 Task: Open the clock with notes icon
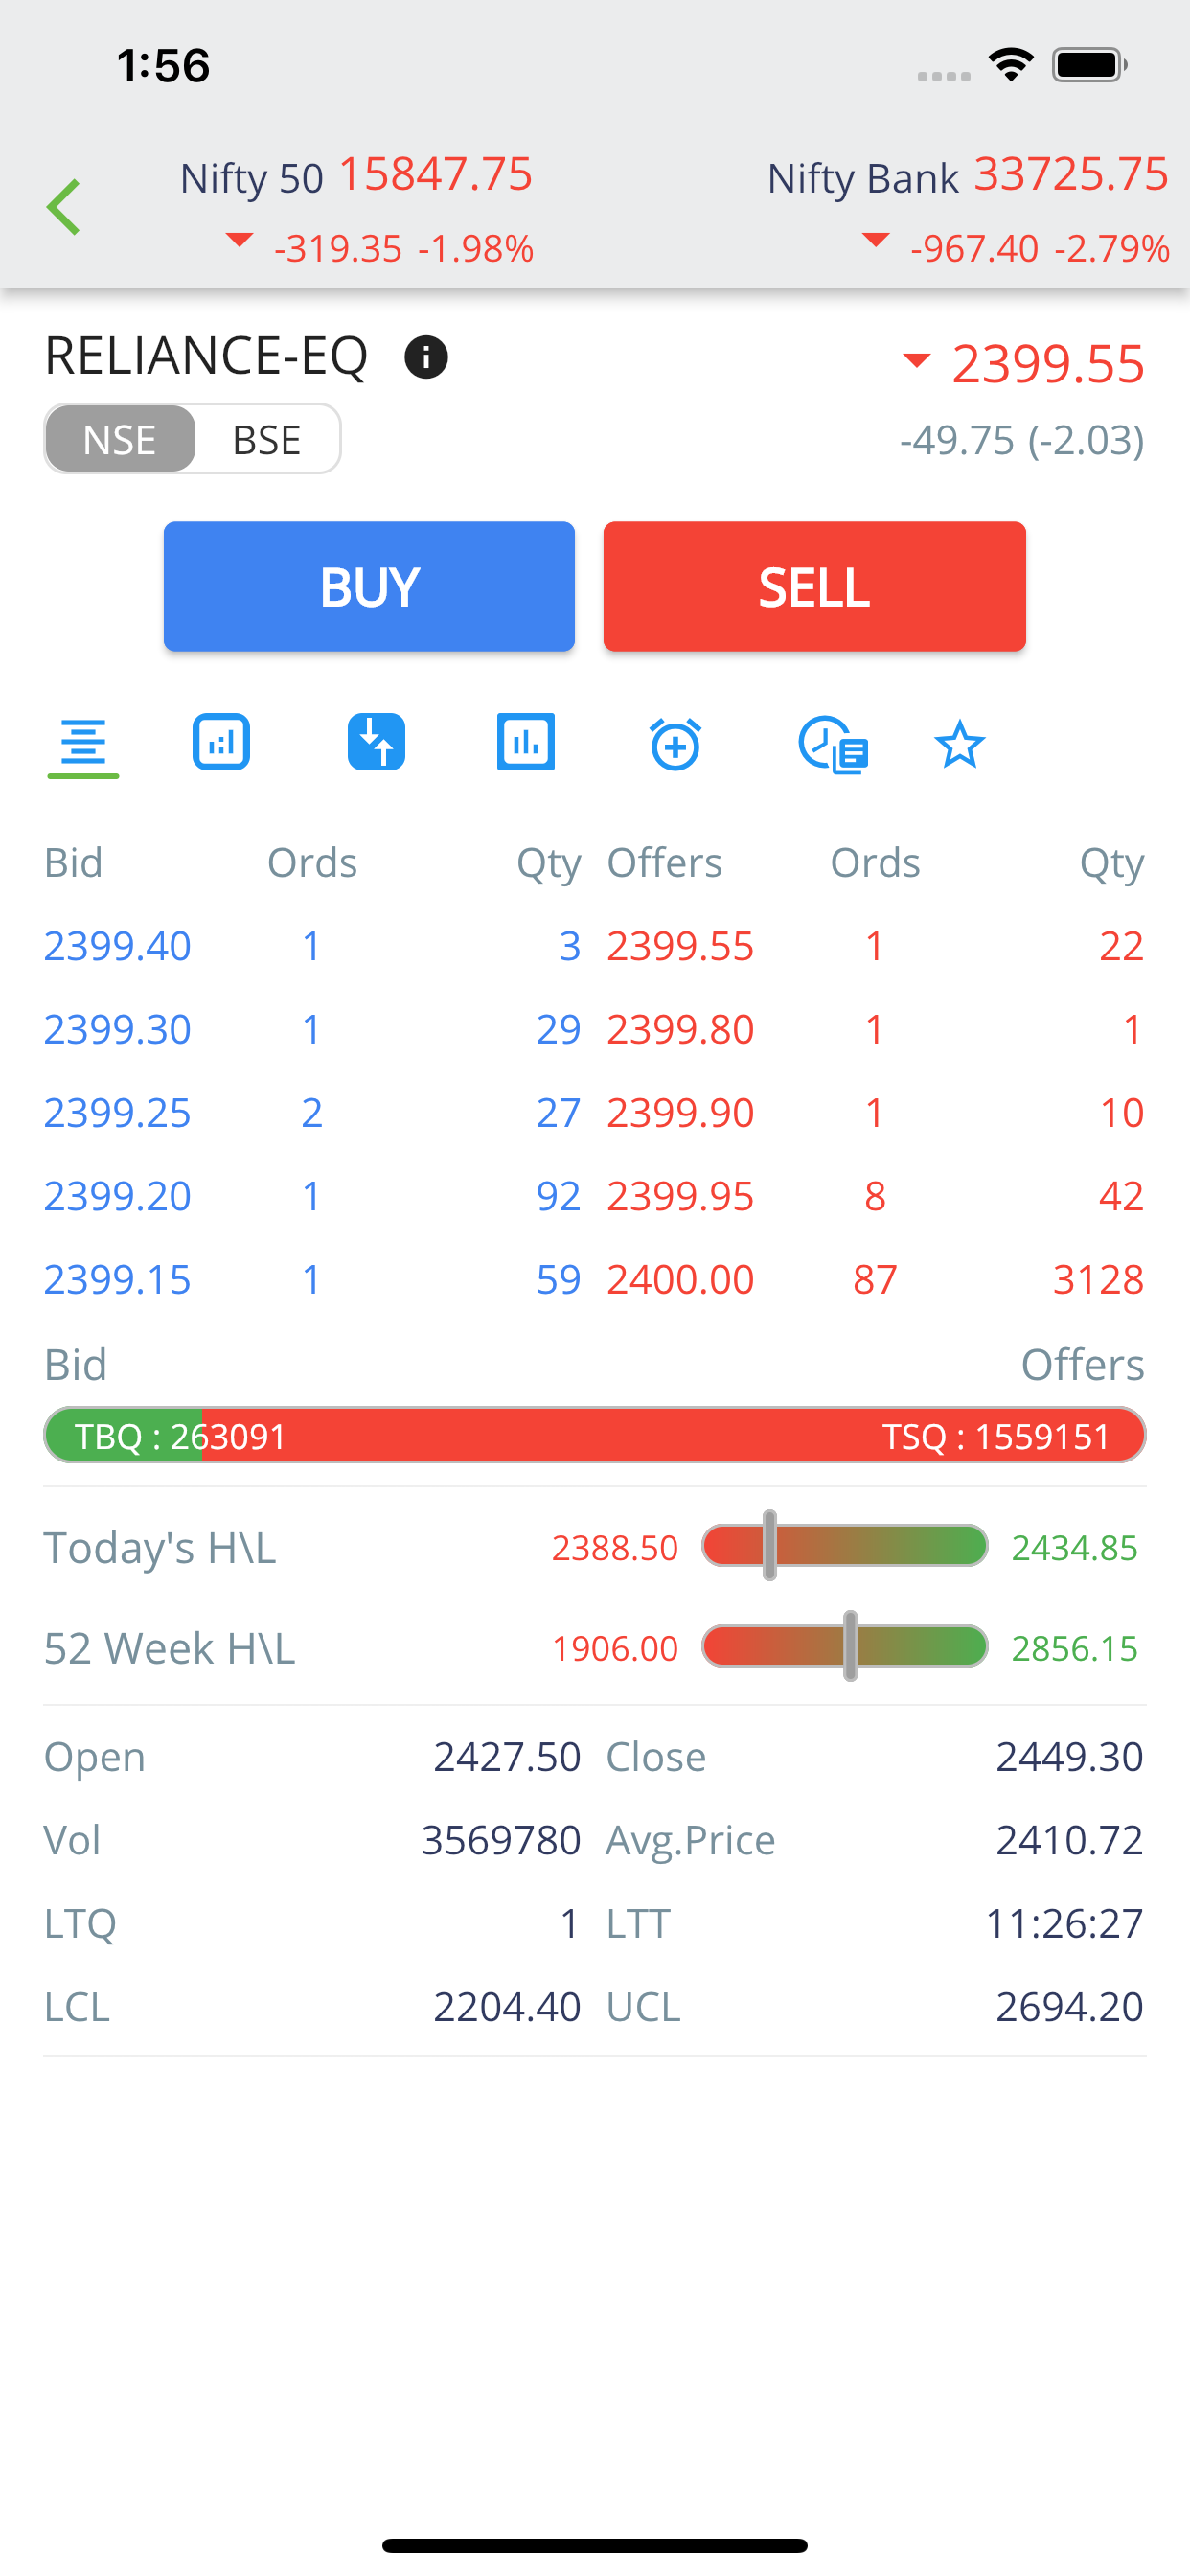(x=833, y=745)
